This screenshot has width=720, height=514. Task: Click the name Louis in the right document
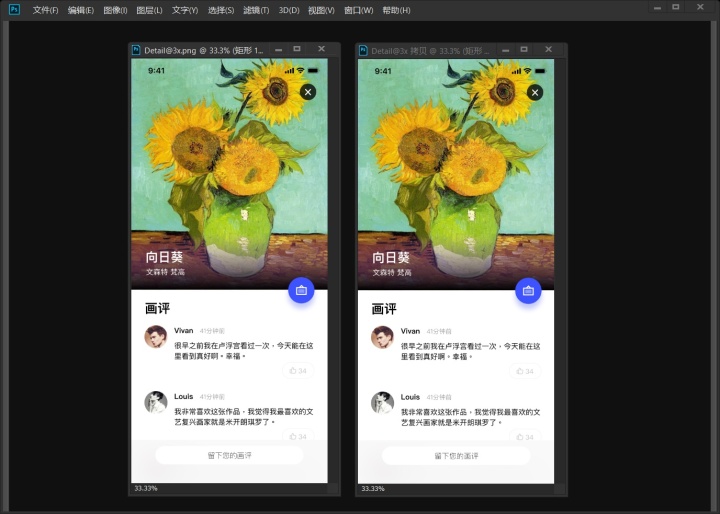tap(411, 397)
